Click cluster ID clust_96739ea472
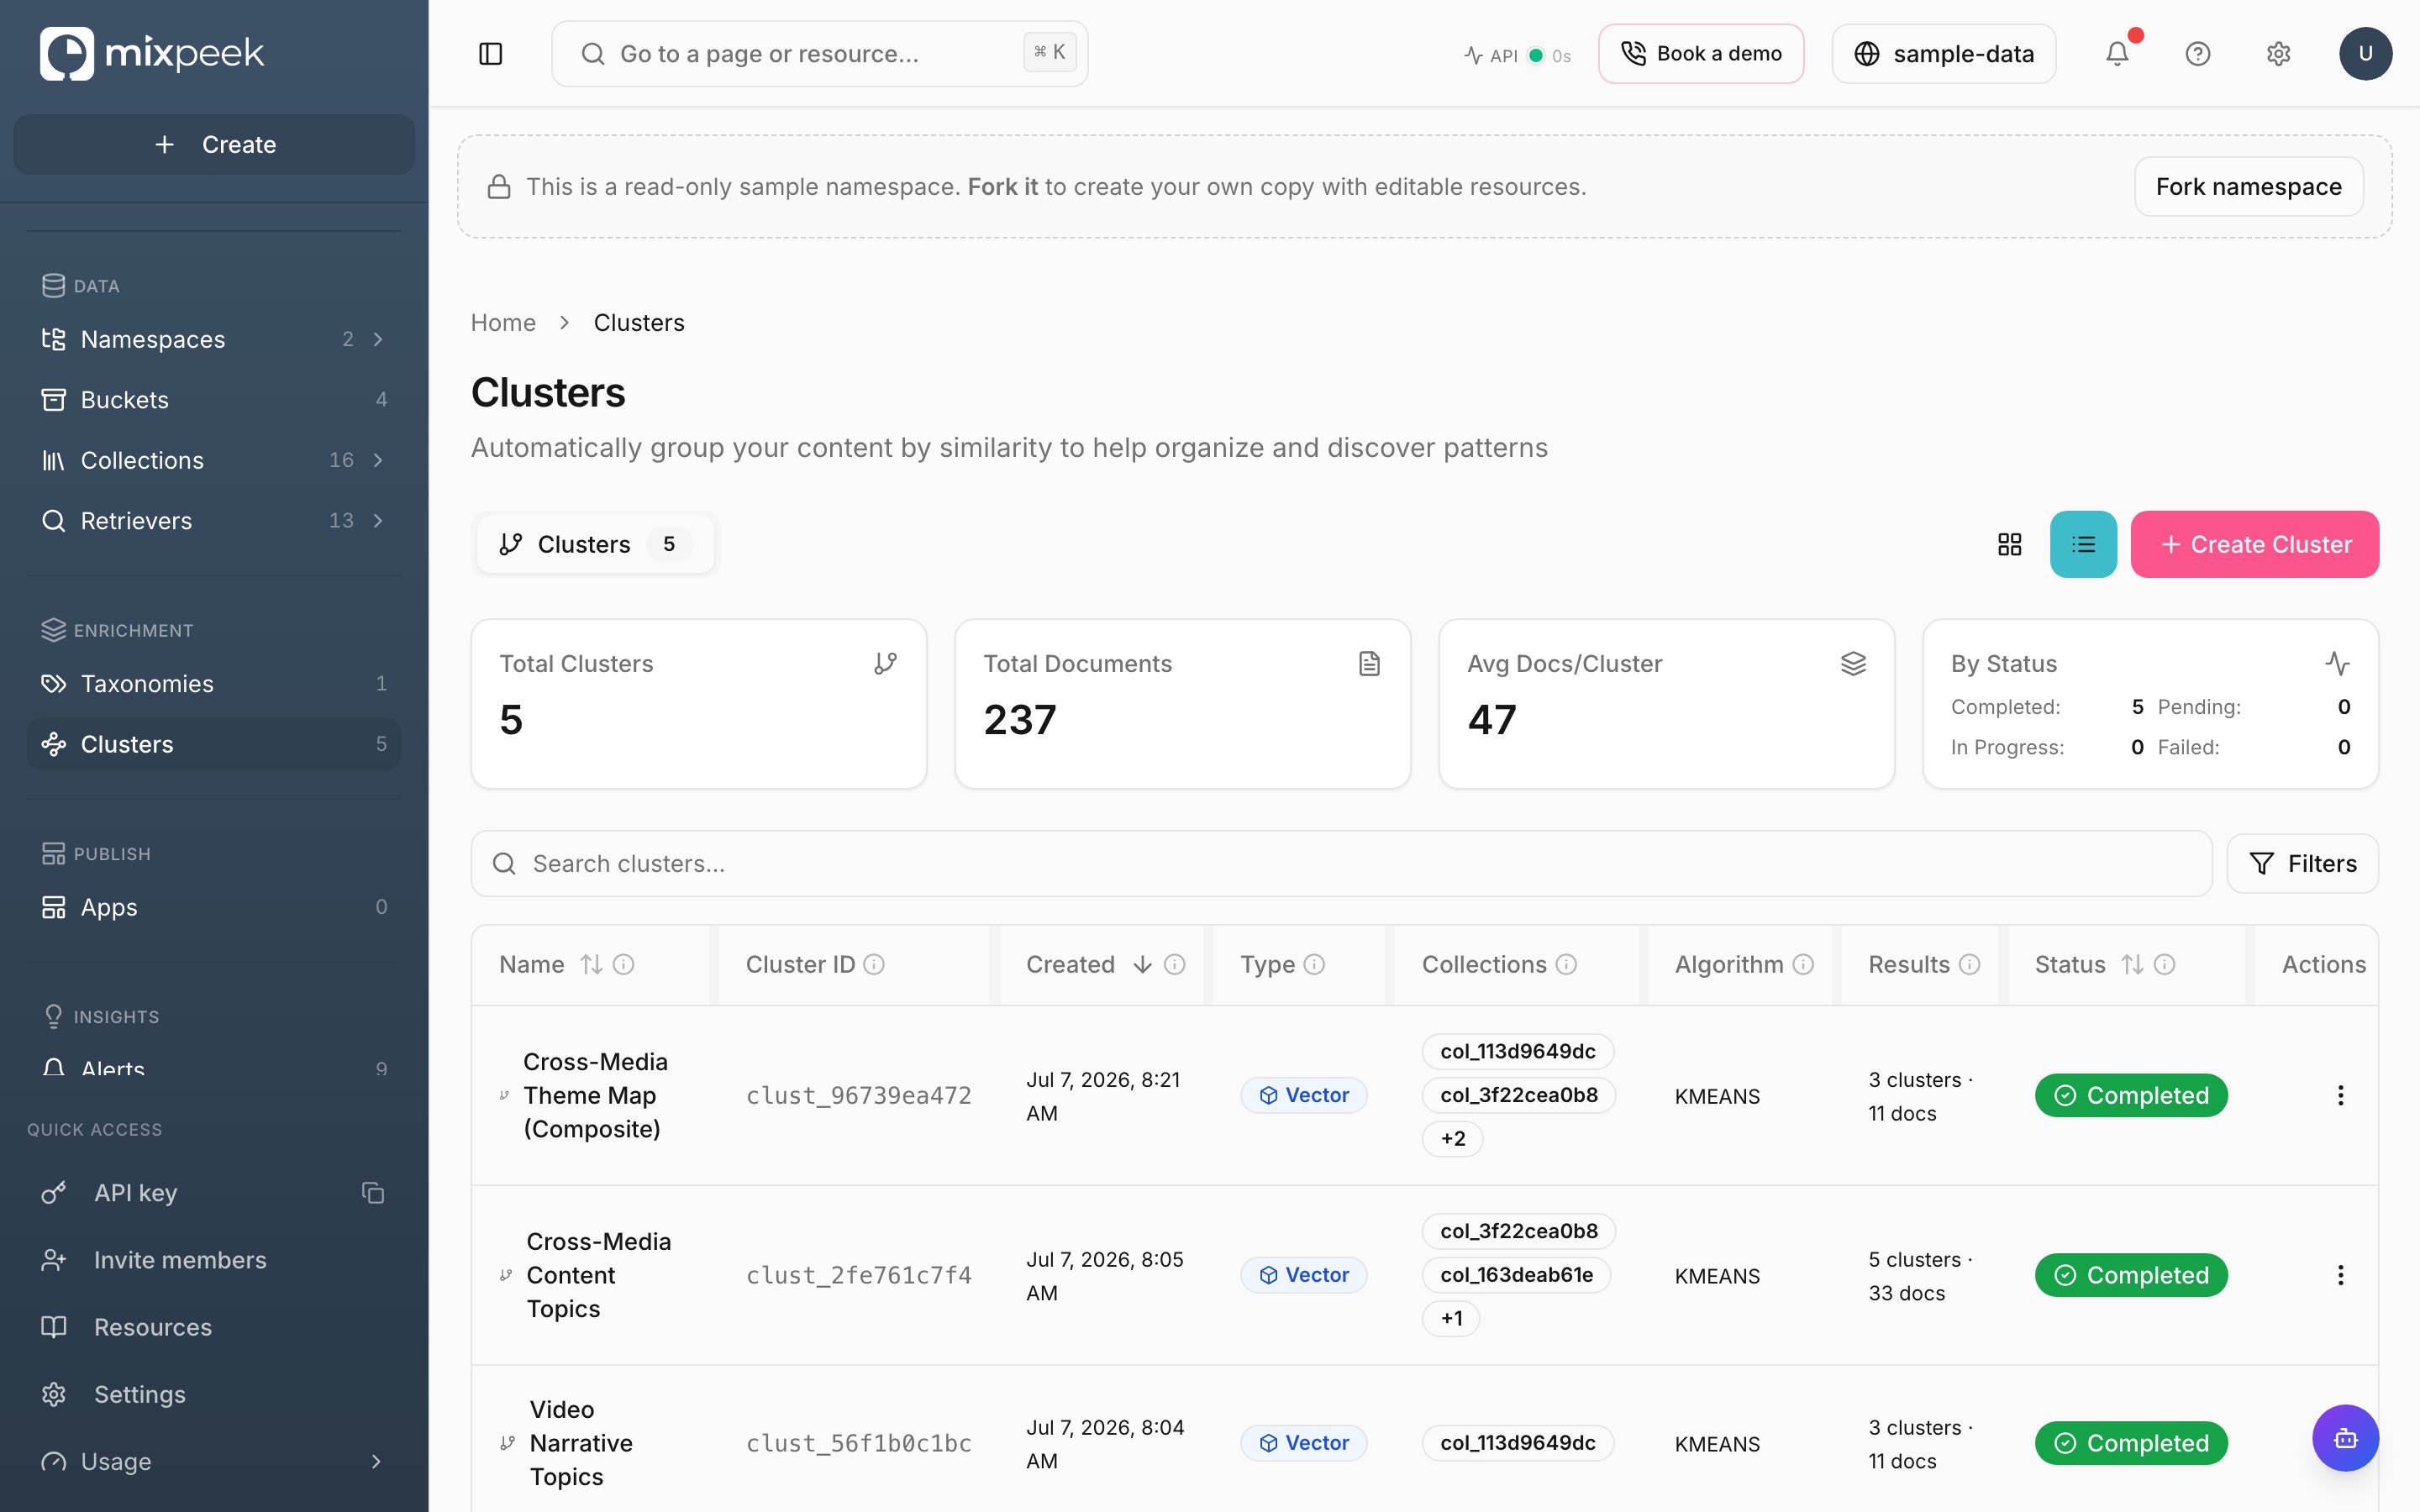Image resolution: width=2420 pixels, height=1512 pixels. point(858,1096)
